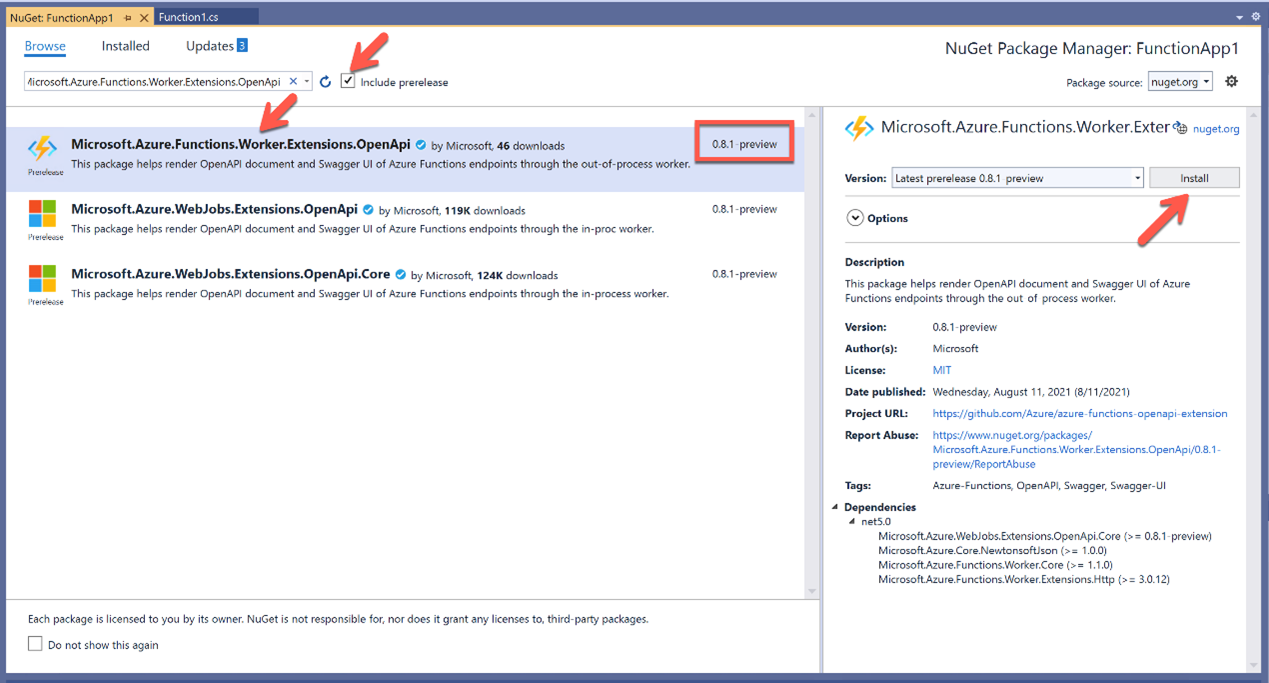The image size is (1269, 683).
Task: Click the 0.8.1-preview version of Worker.Extensions.OpenApi
Action: (744, 144)
